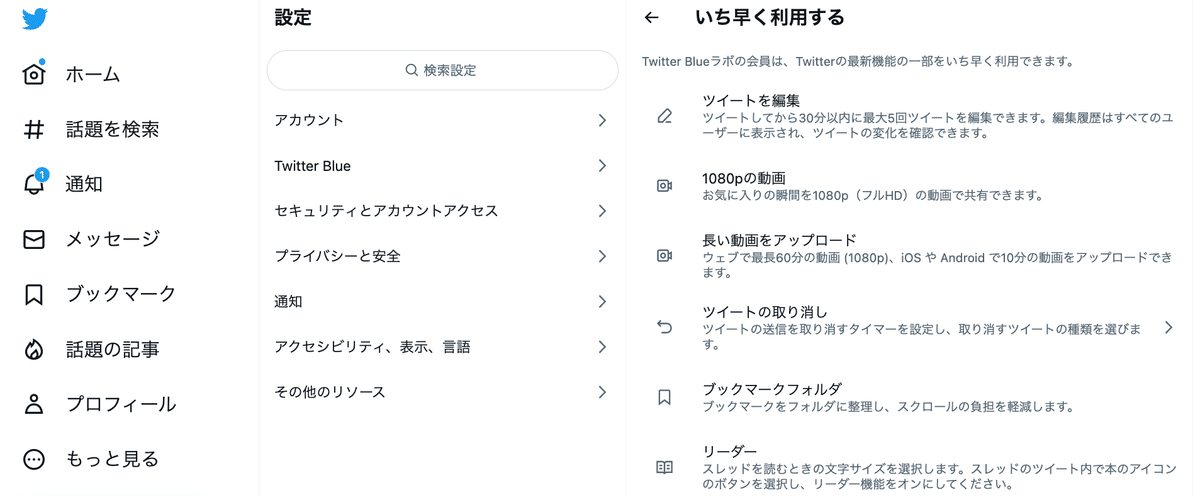Open その他のリソース settings item
Screen dimensions: 1200x496
pos(442,392)
